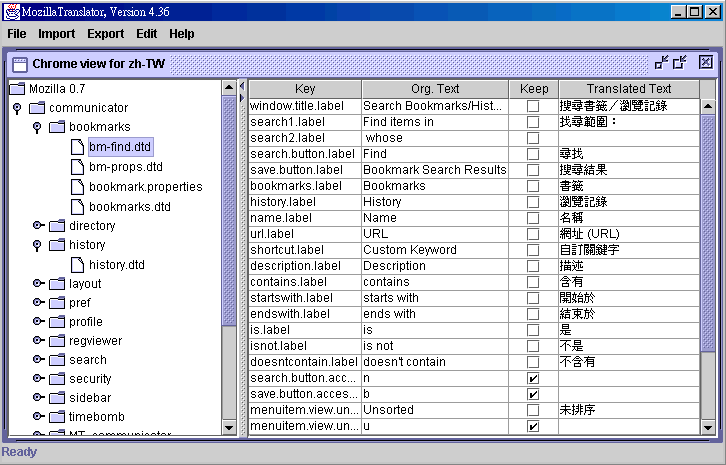
Task: Expand the timebomb tree node
Action: click(x=38, y=416)
